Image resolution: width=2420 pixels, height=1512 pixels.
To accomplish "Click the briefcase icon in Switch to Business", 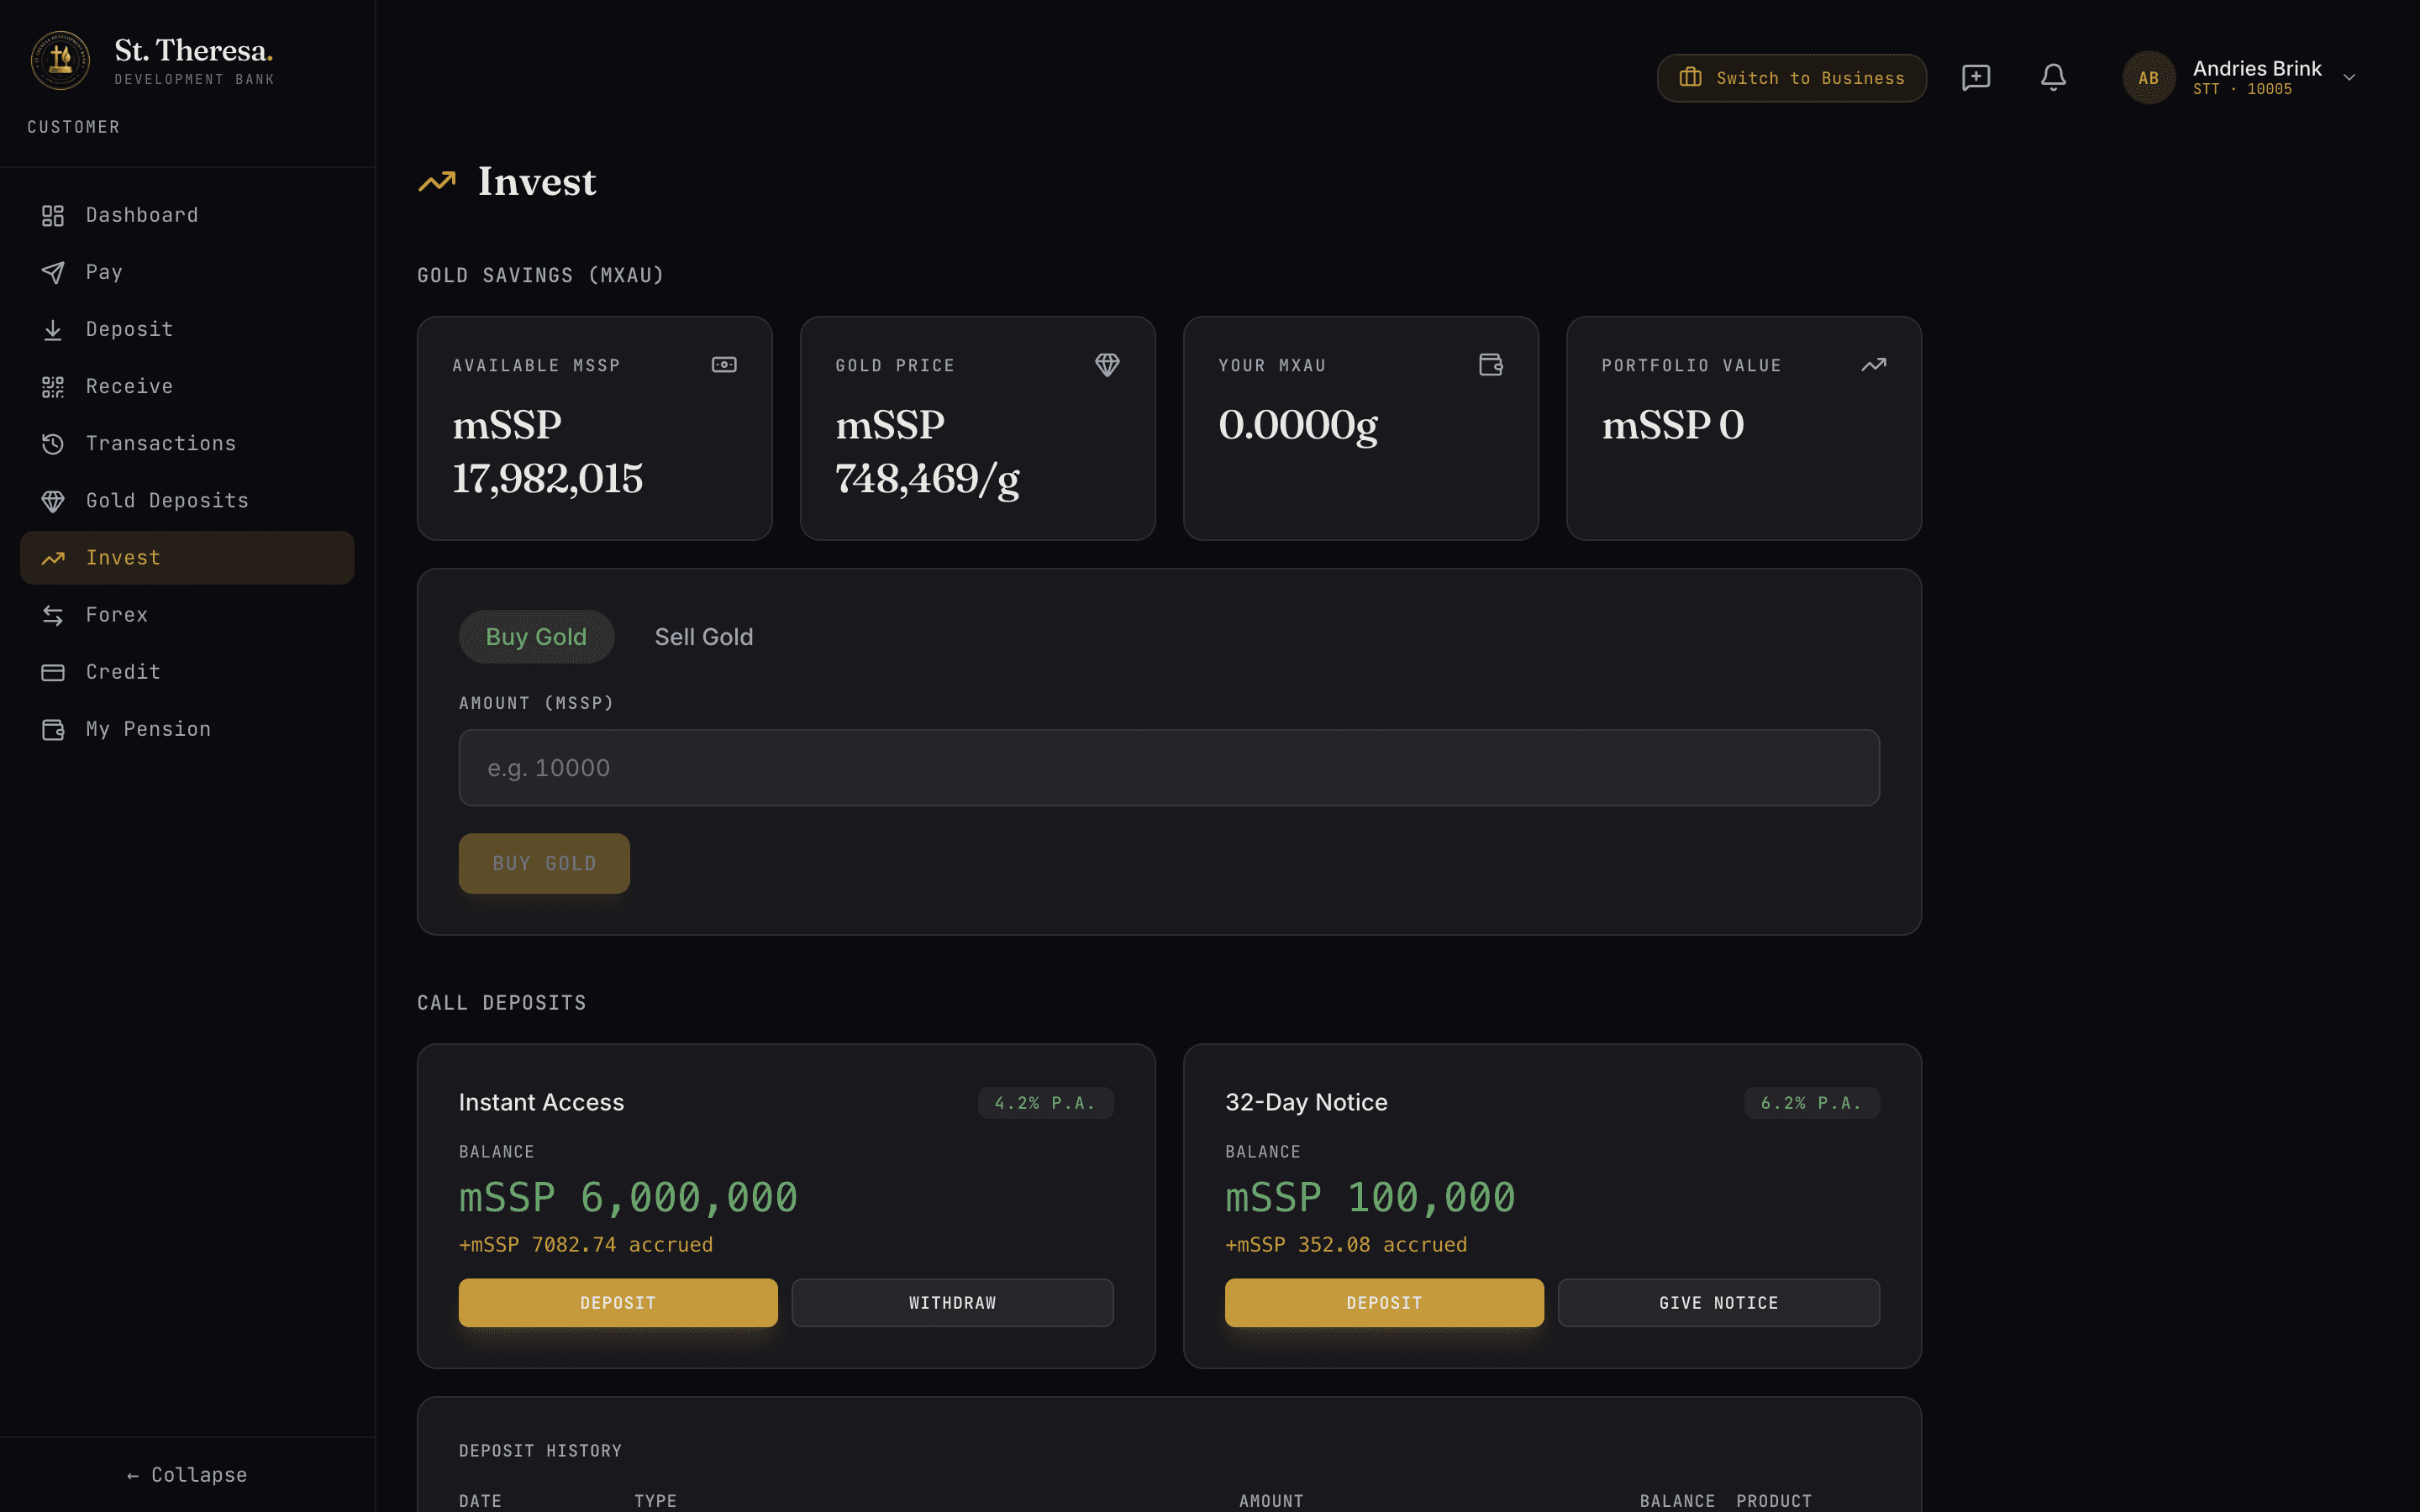I will pos(1690,77).
